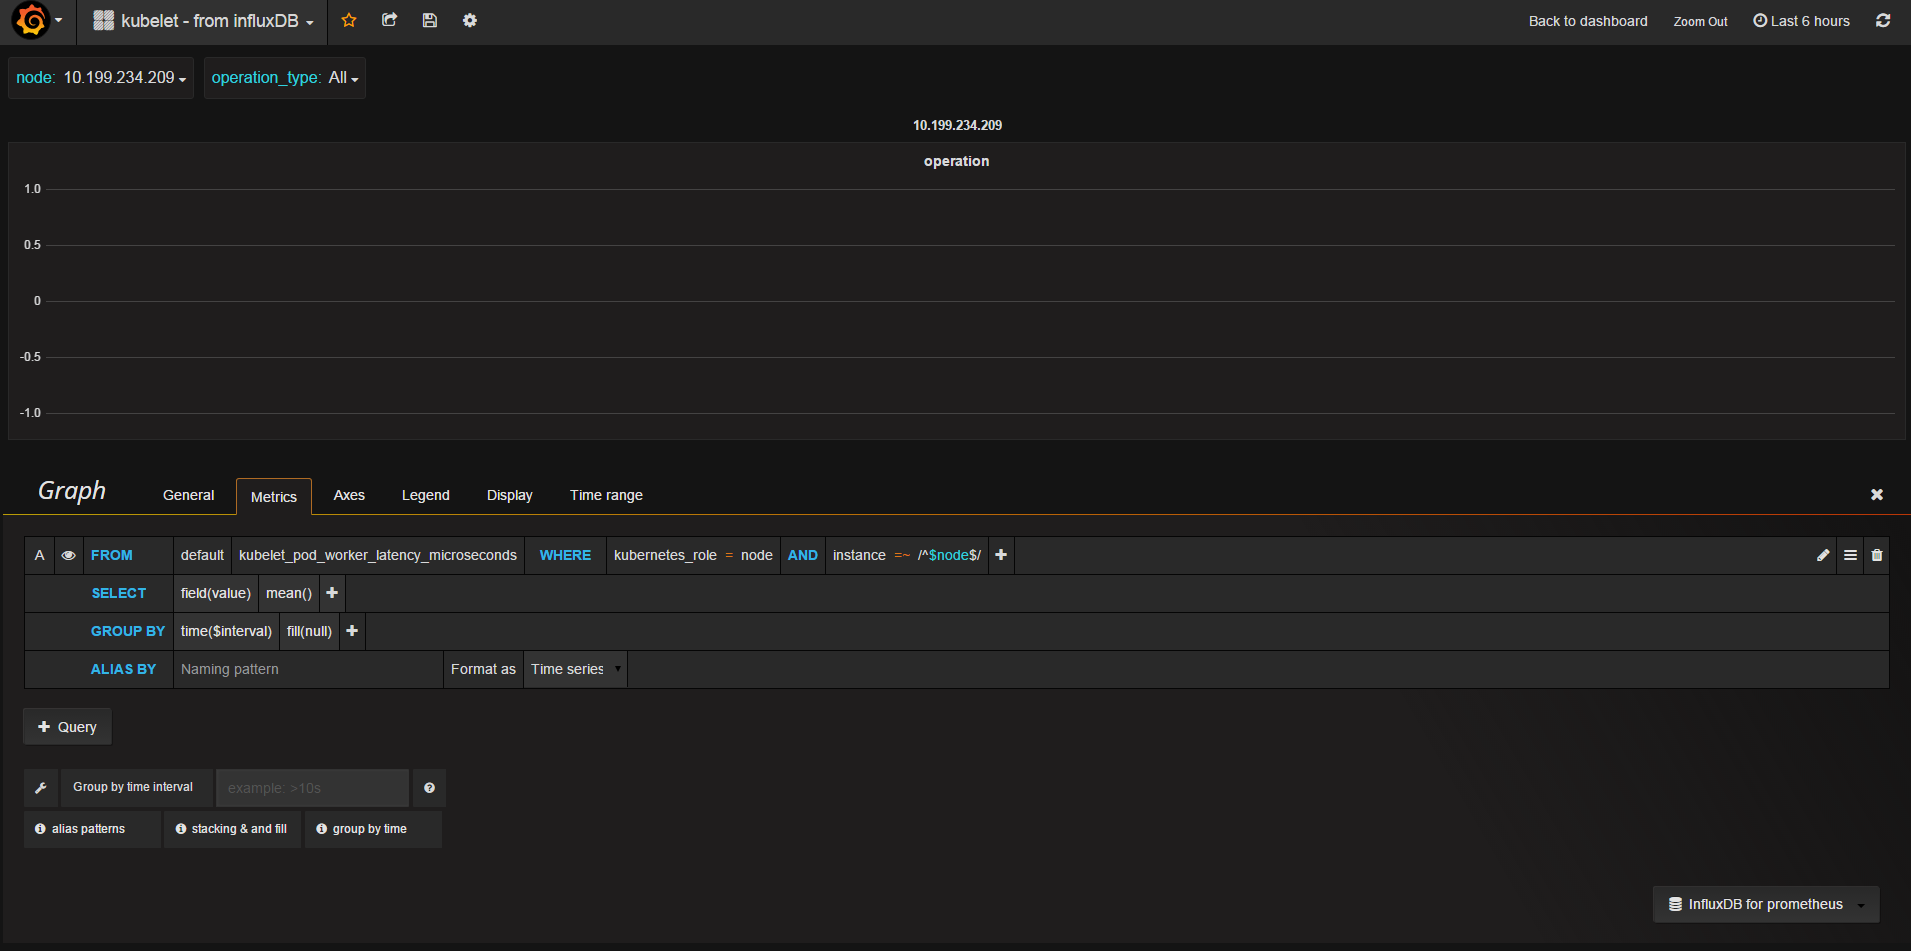
Task: Open the dashboard picker 'kubelet - from influxDB'
Action: click(204, 21)
